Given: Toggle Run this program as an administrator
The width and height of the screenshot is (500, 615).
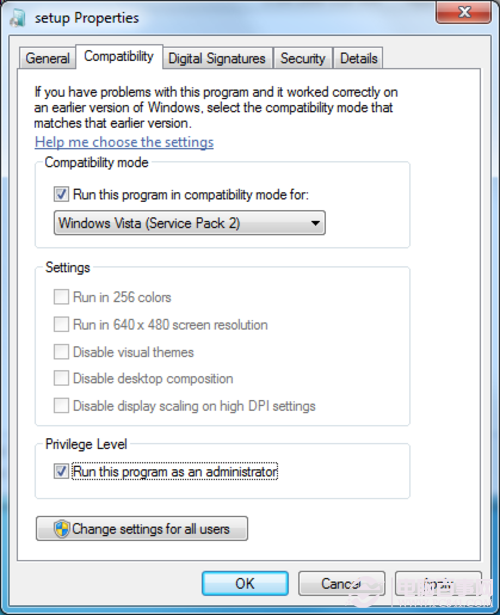Looking at the screenshot, I should (61, 471).
